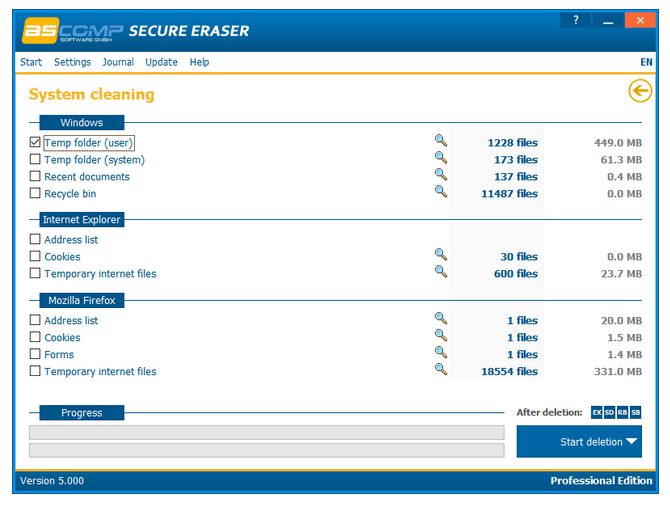Open magnifier preview for Recent documents
The width and height of the screenshot is (670, 506).
click(441, 175)
